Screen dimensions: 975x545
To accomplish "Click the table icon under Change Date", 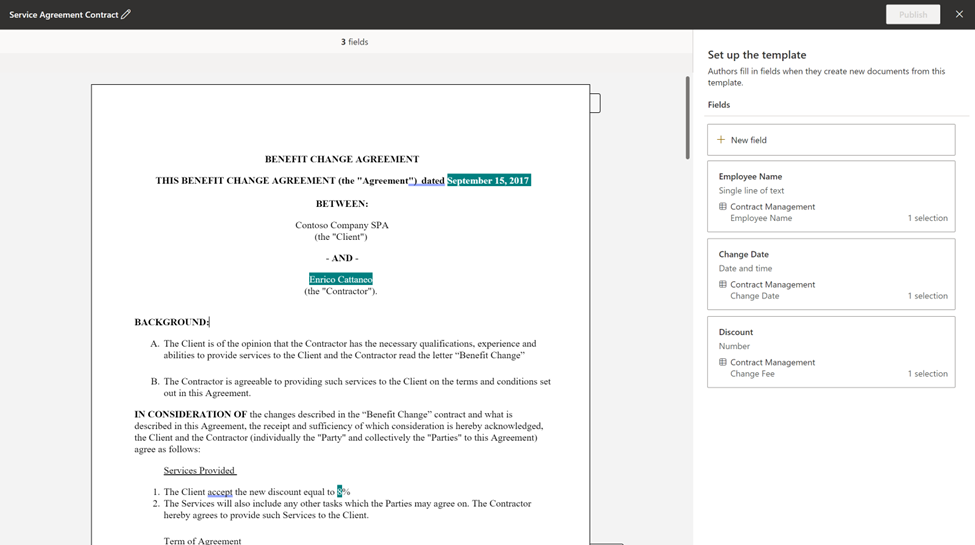I will click(723, 285).
